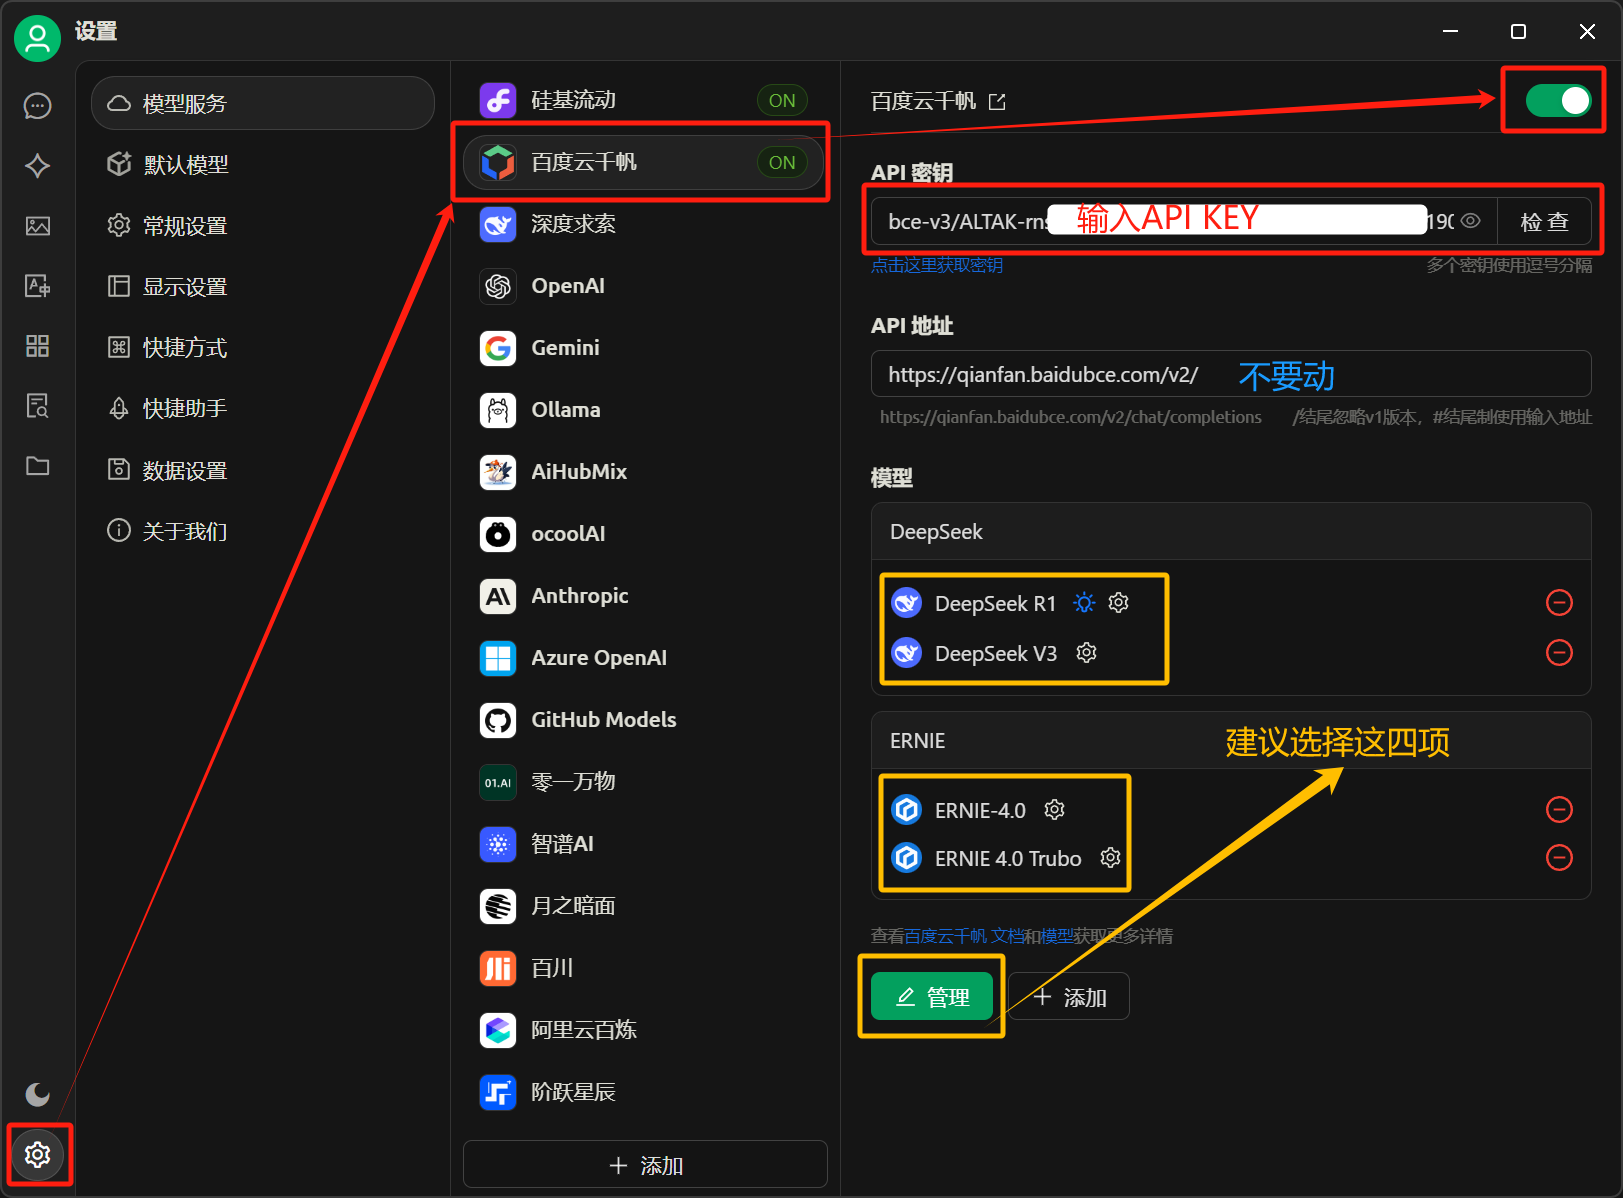This screenshot has width=1623, height=1198.
Task: Select the Ollama provider
Action: click(644, 410)
